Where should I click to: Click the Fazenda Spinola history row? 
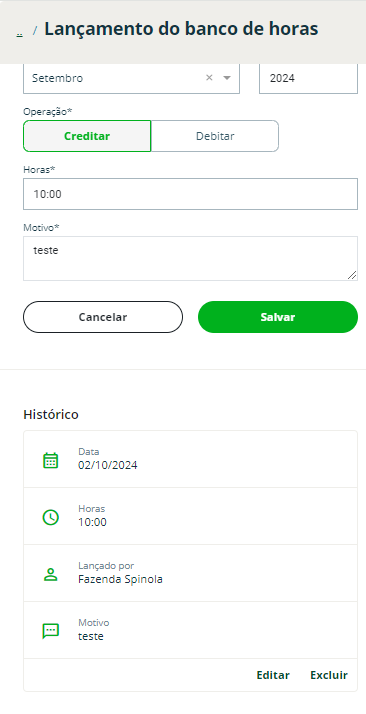tap(190, 573)
